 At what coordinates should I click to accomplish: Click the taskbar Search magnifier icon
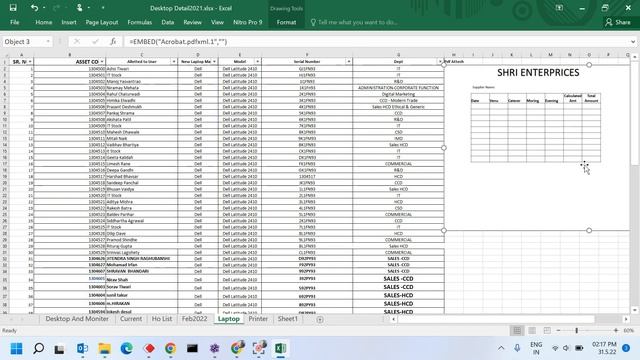tap(38, 349)
